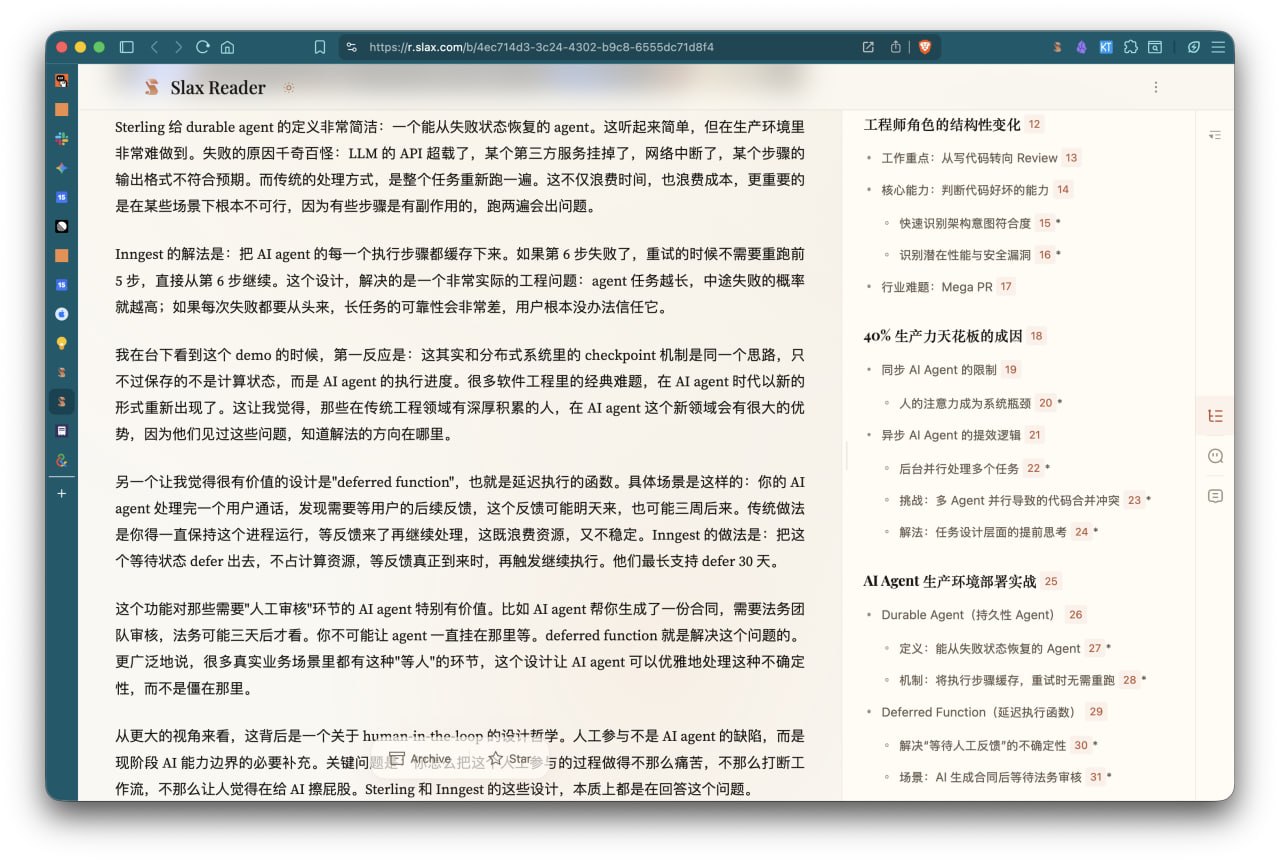Open outline item 工作重点:从写代码转向 Review
This screenshot has width=1280, height=861.
point(969,157)
